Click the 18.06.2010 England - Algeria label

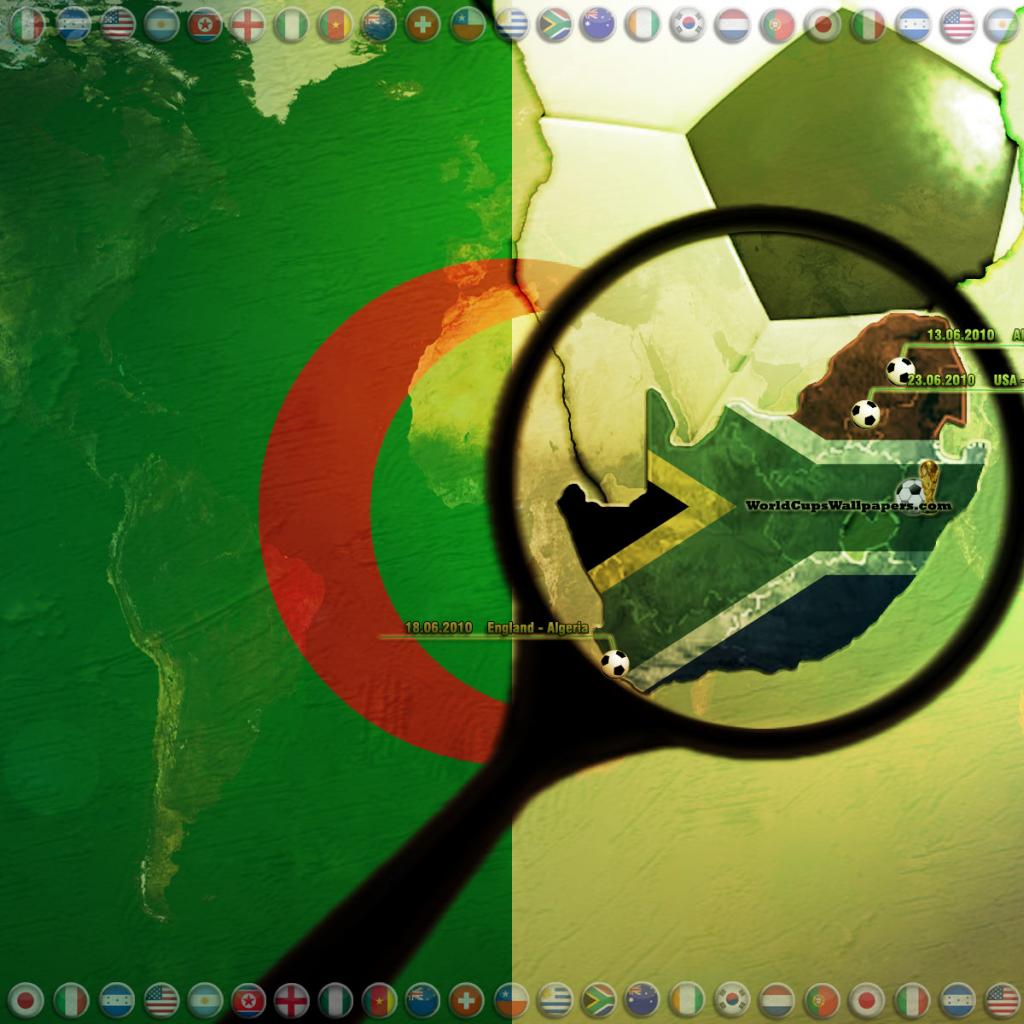pyautogui.click(x=496, y=628)
